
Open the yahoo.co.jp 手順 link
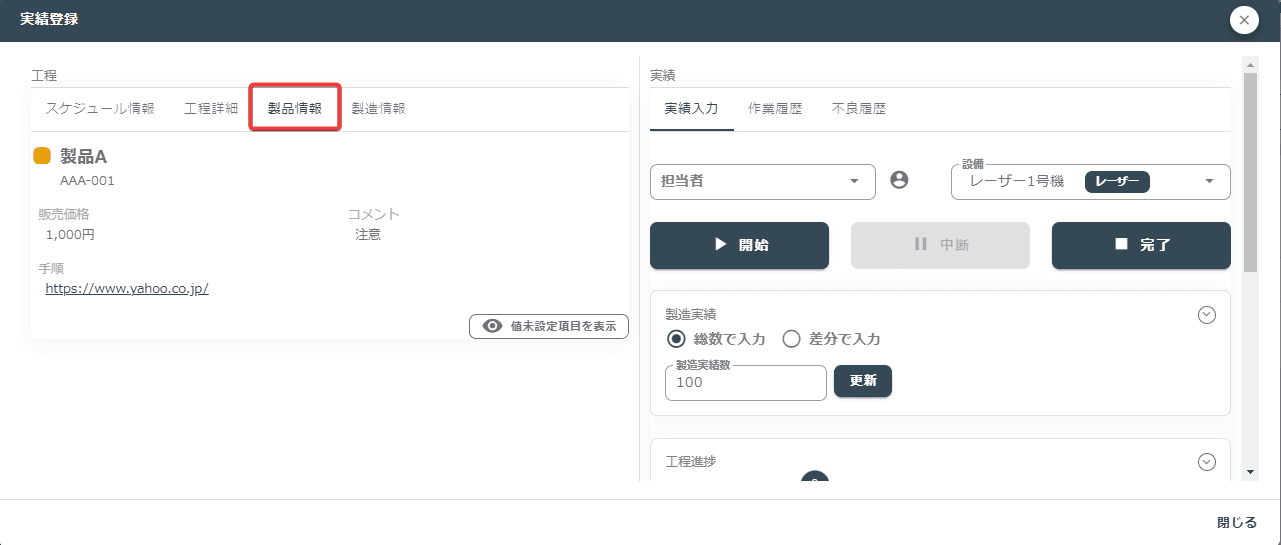pos(127,288)
